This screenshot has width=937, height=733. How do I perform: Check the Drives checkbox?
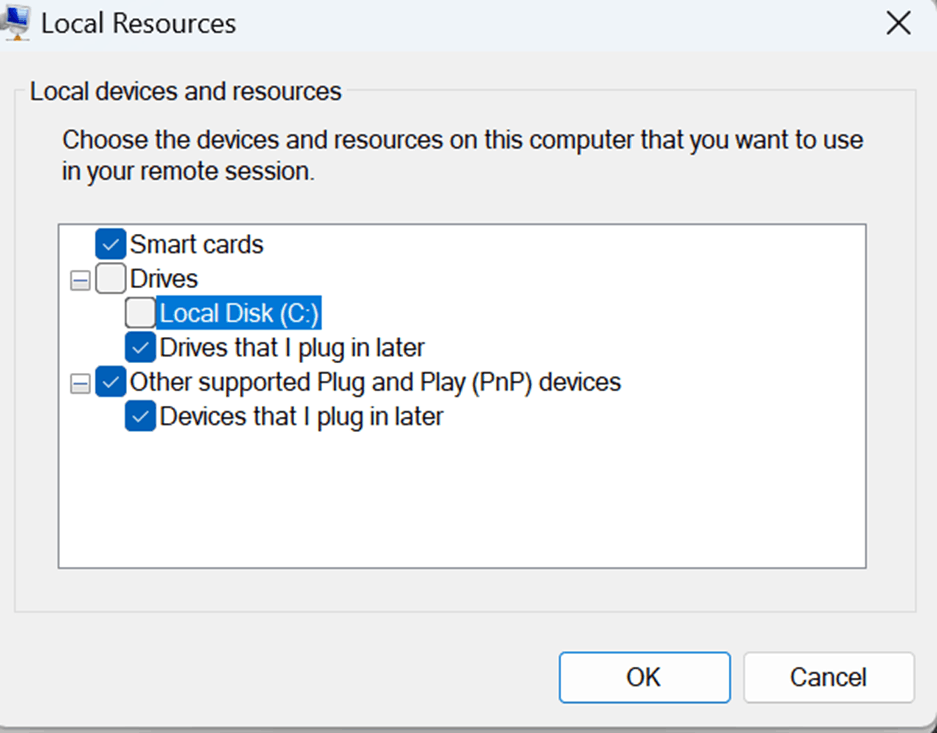111,278
